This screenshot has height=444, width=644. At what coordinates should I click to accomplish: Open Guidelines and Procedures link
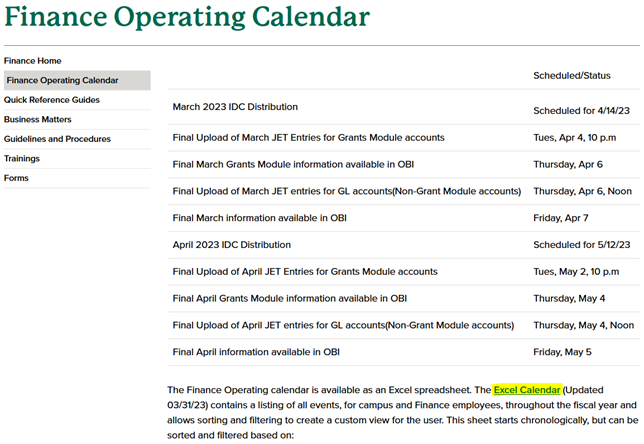[x=57, y=139]
